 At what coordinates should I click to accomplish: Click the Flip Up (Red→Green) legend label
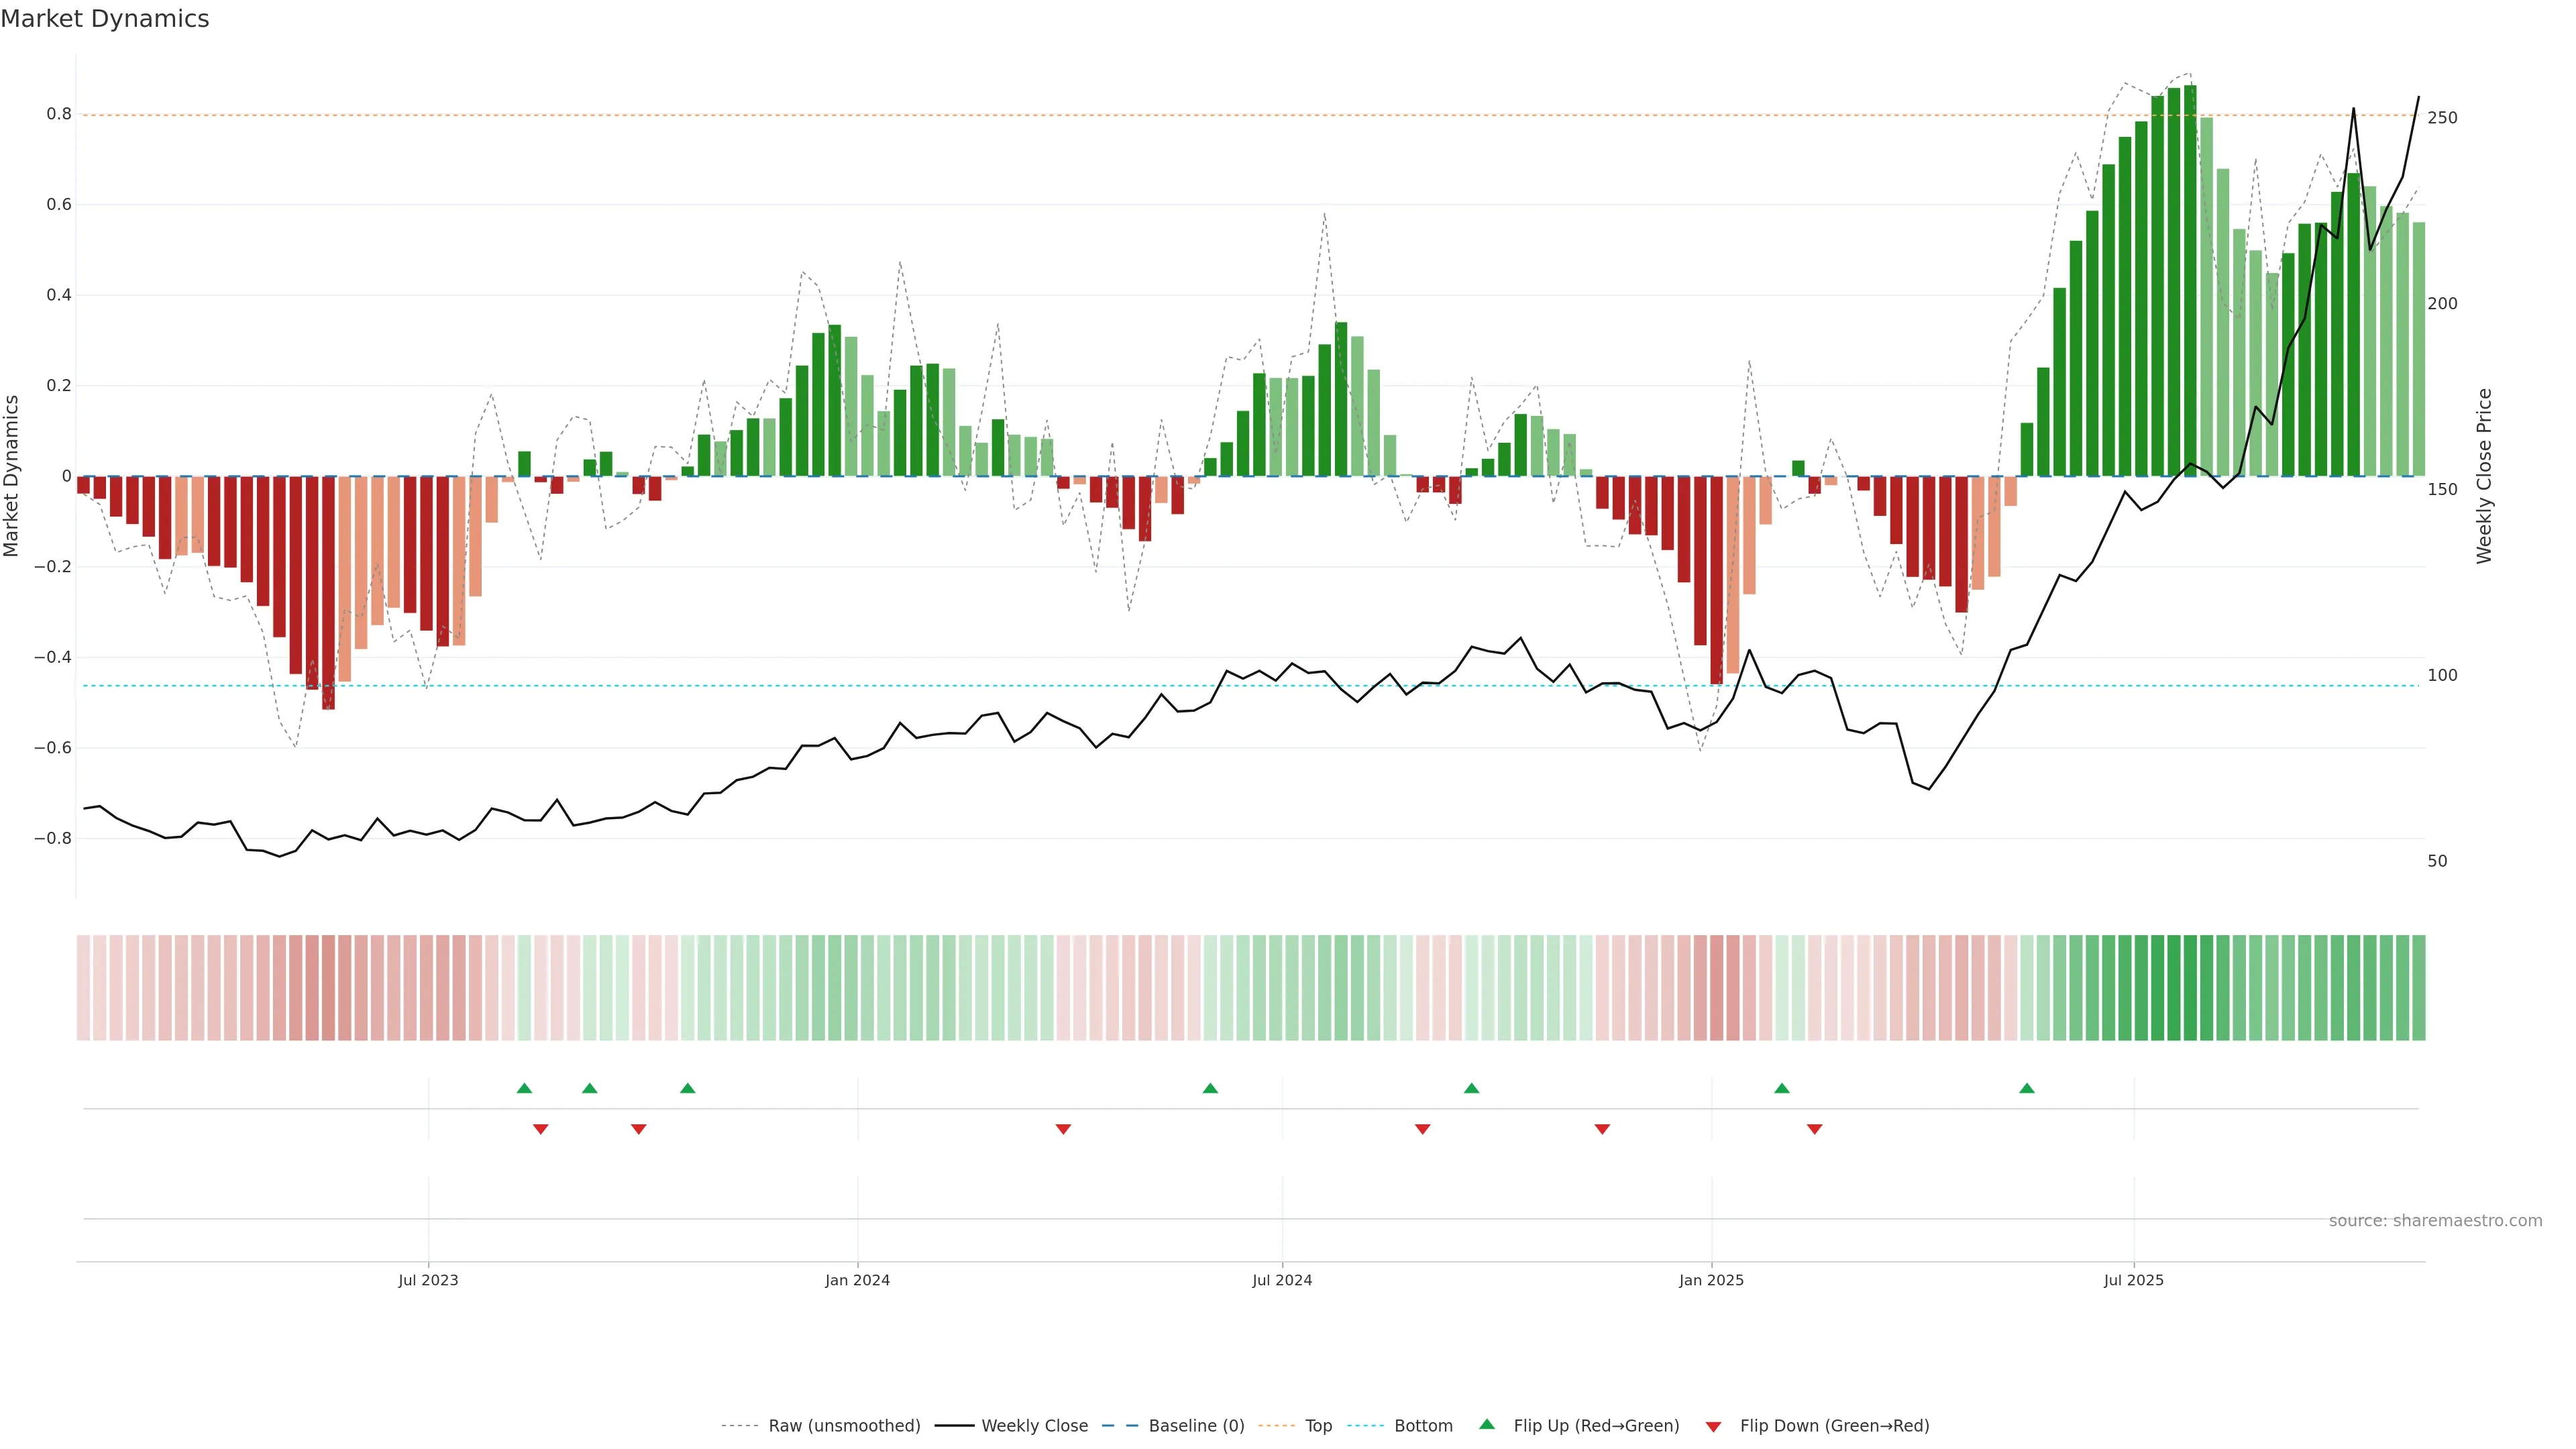tap(1596, 1426)
